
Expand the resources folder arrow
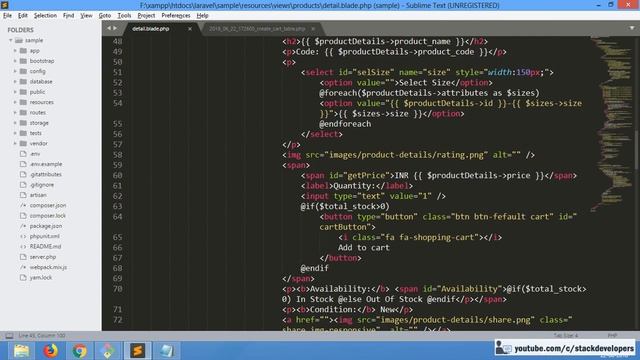15,102
